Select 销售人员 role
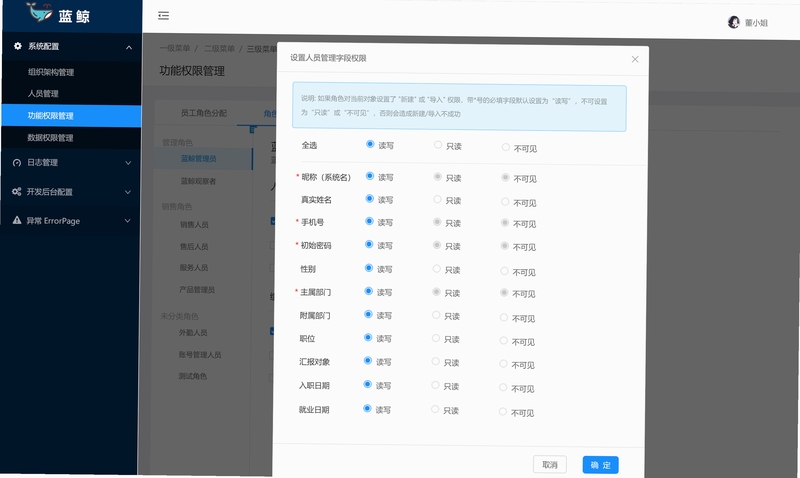Viewport: 800px width, 478px height. coord(194,224)
